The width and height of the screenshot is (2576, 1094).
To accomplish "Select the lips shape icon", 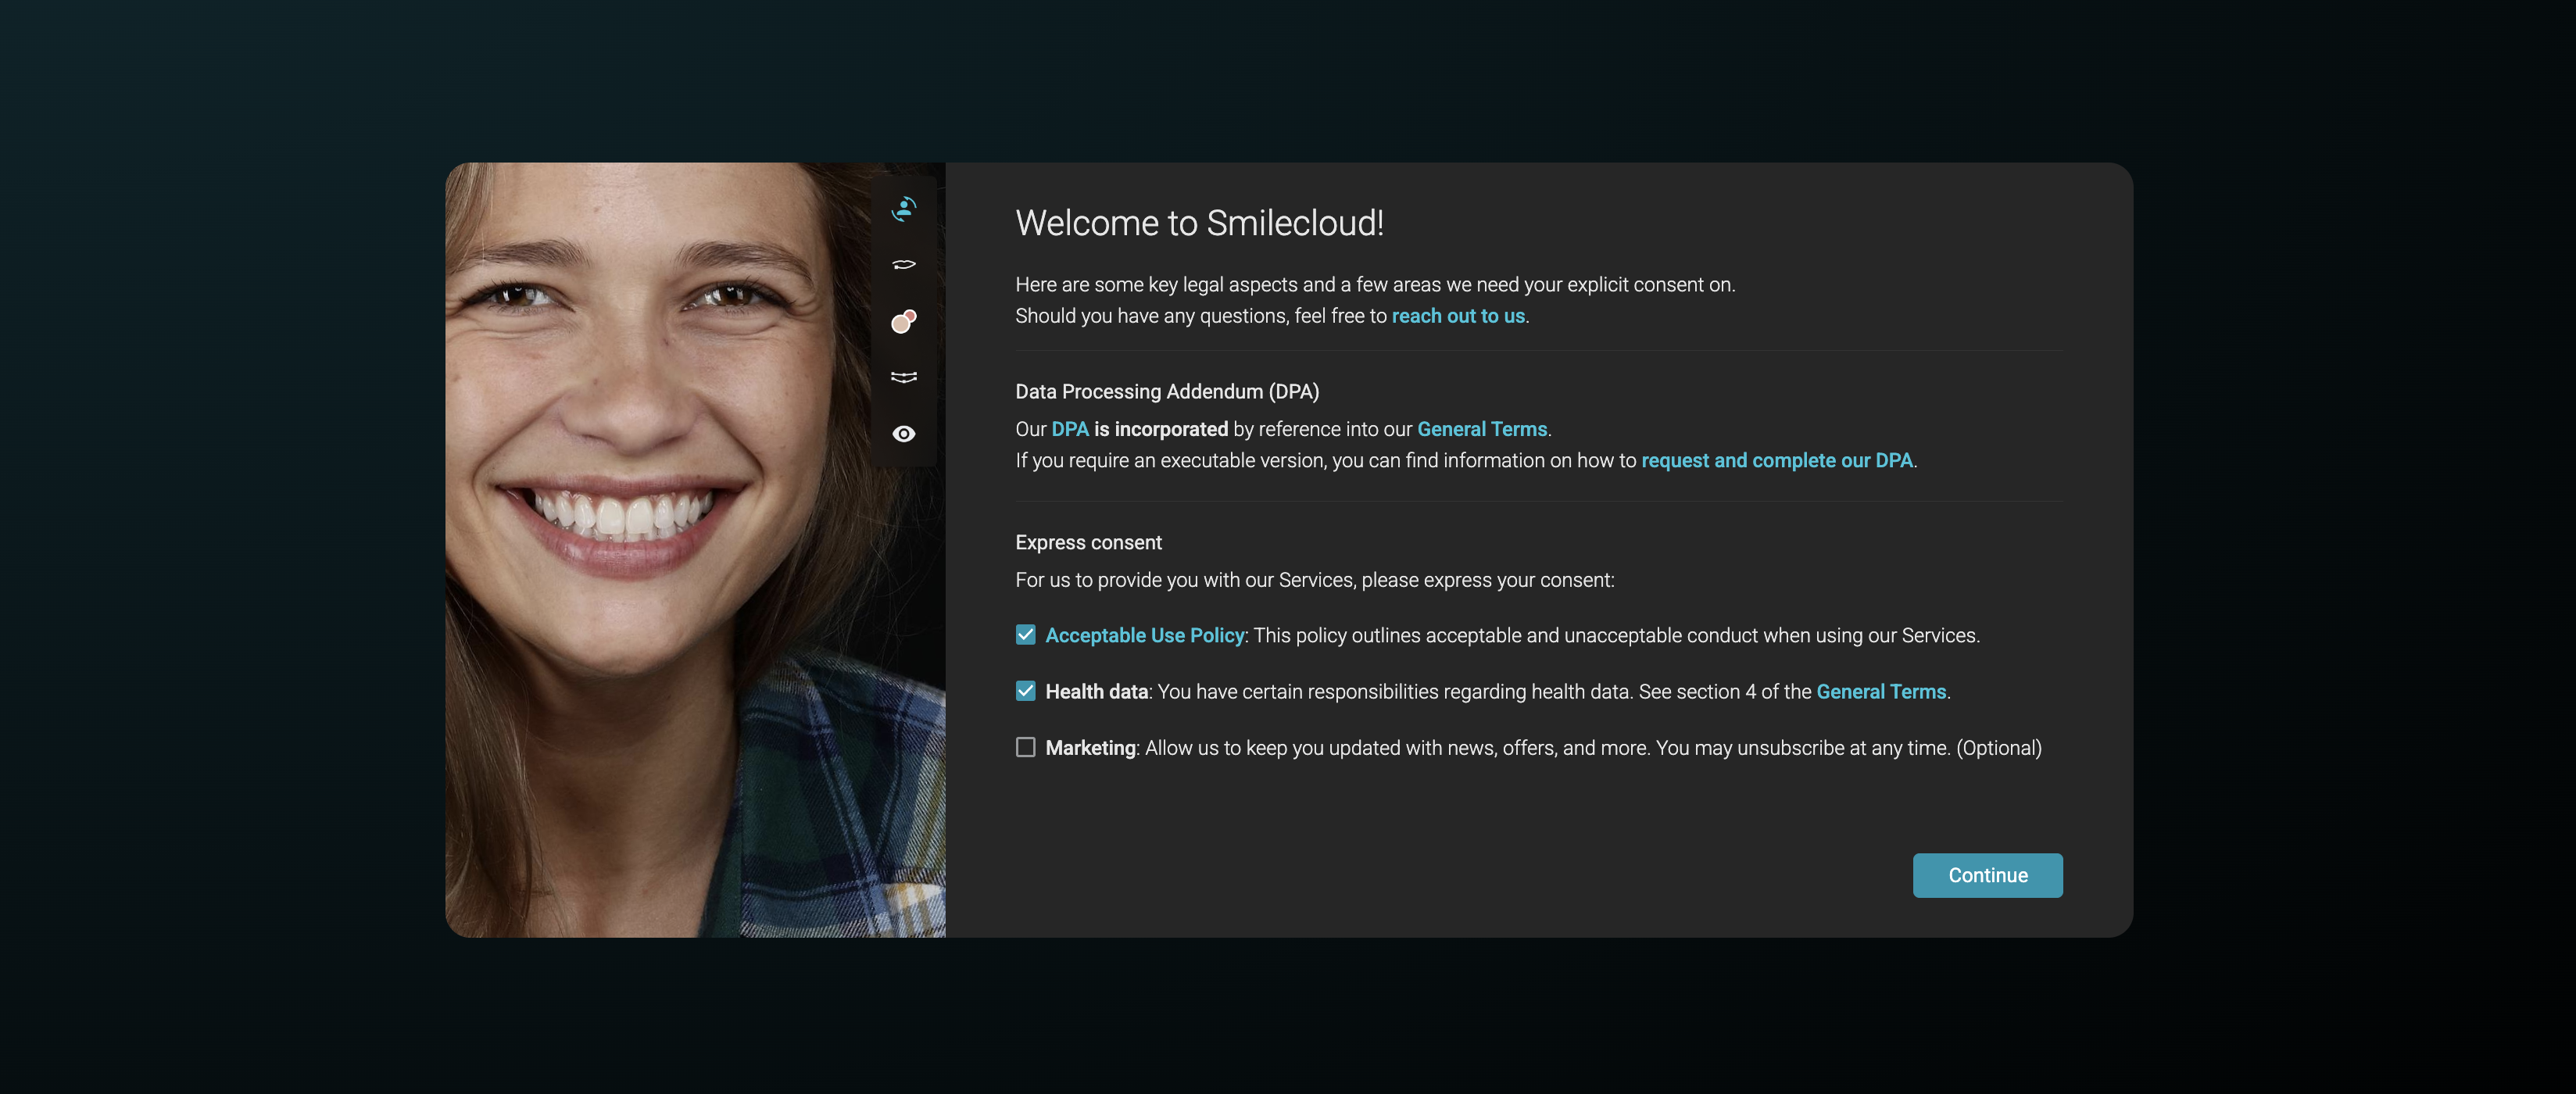I will tap(903, 265).
